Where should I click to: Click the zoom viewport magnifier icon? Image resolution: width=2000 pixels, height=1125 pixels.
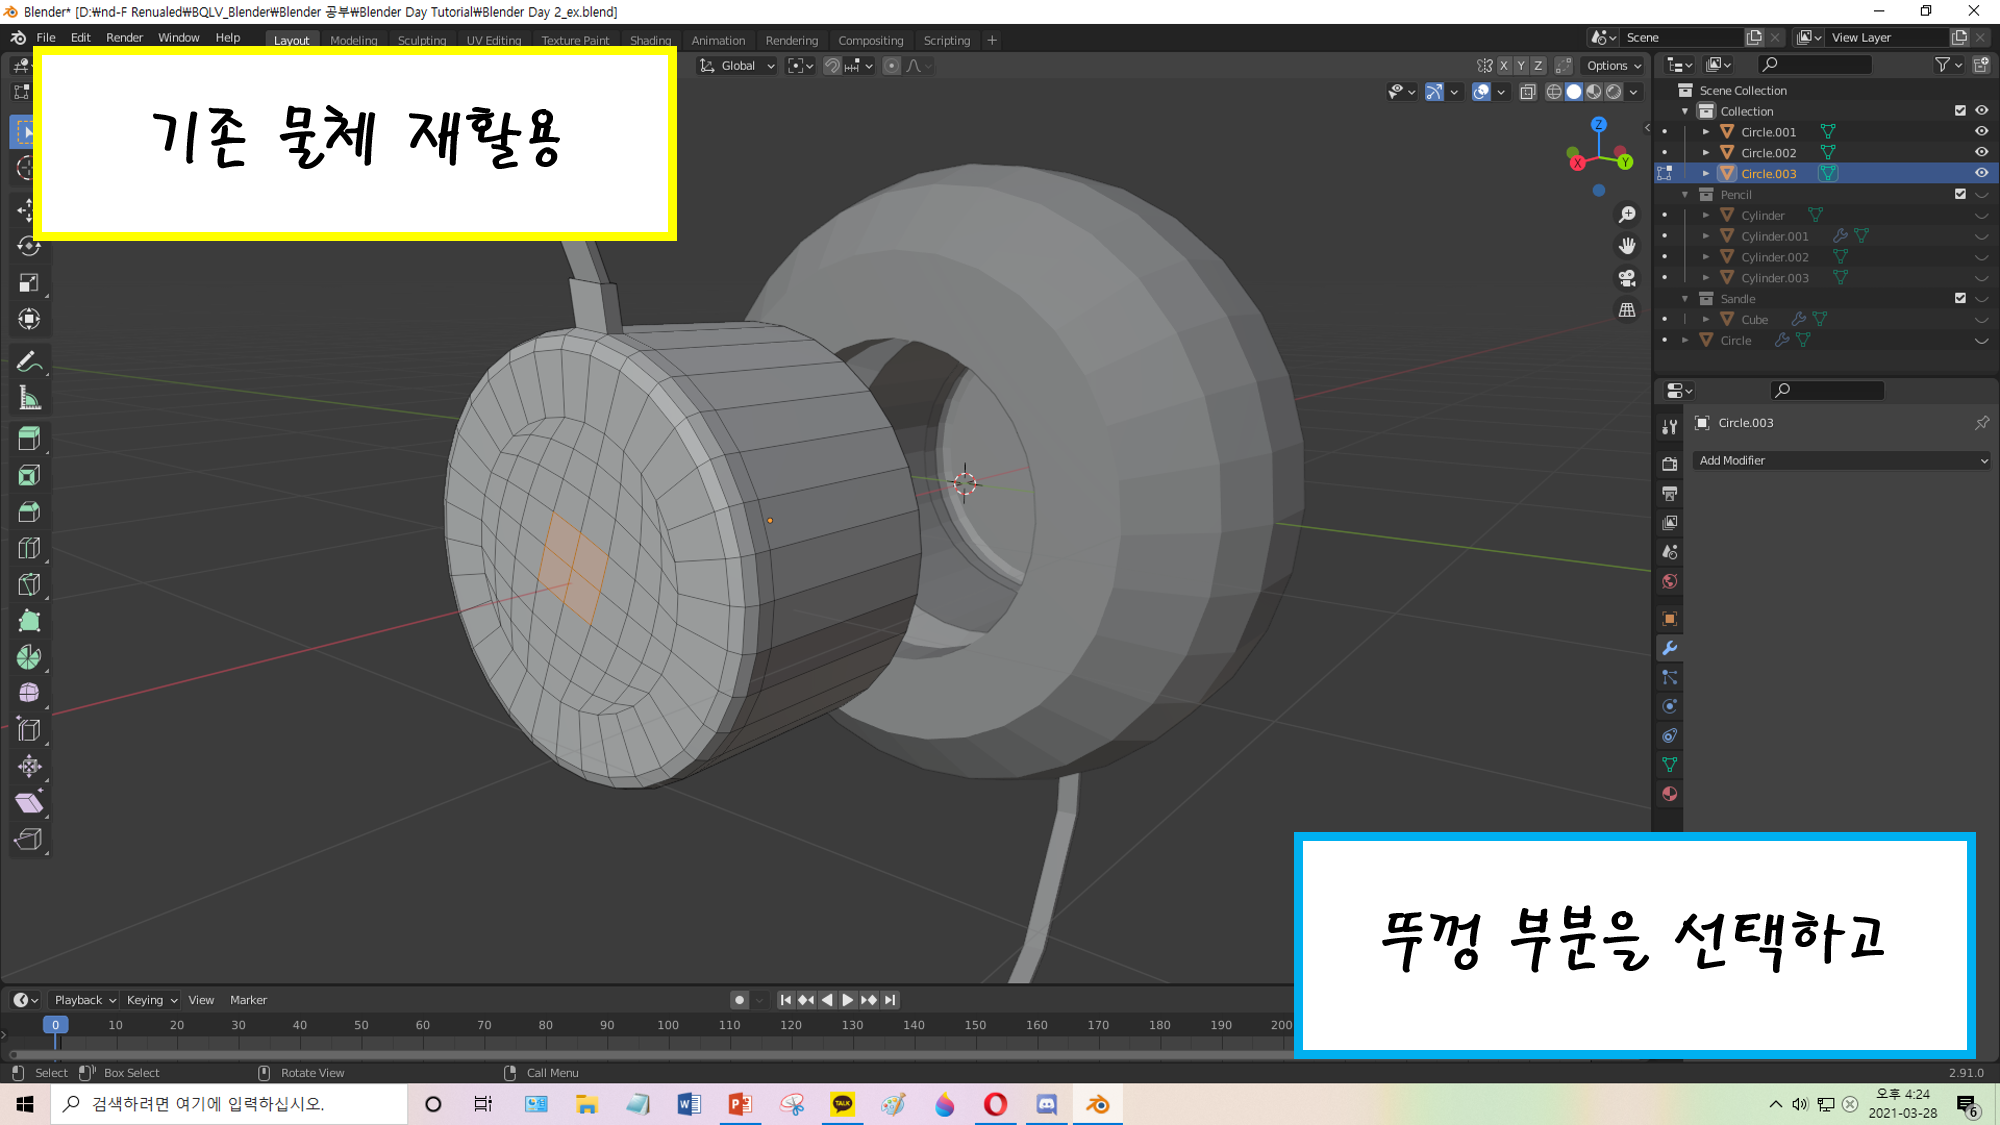pos(1627,215)
